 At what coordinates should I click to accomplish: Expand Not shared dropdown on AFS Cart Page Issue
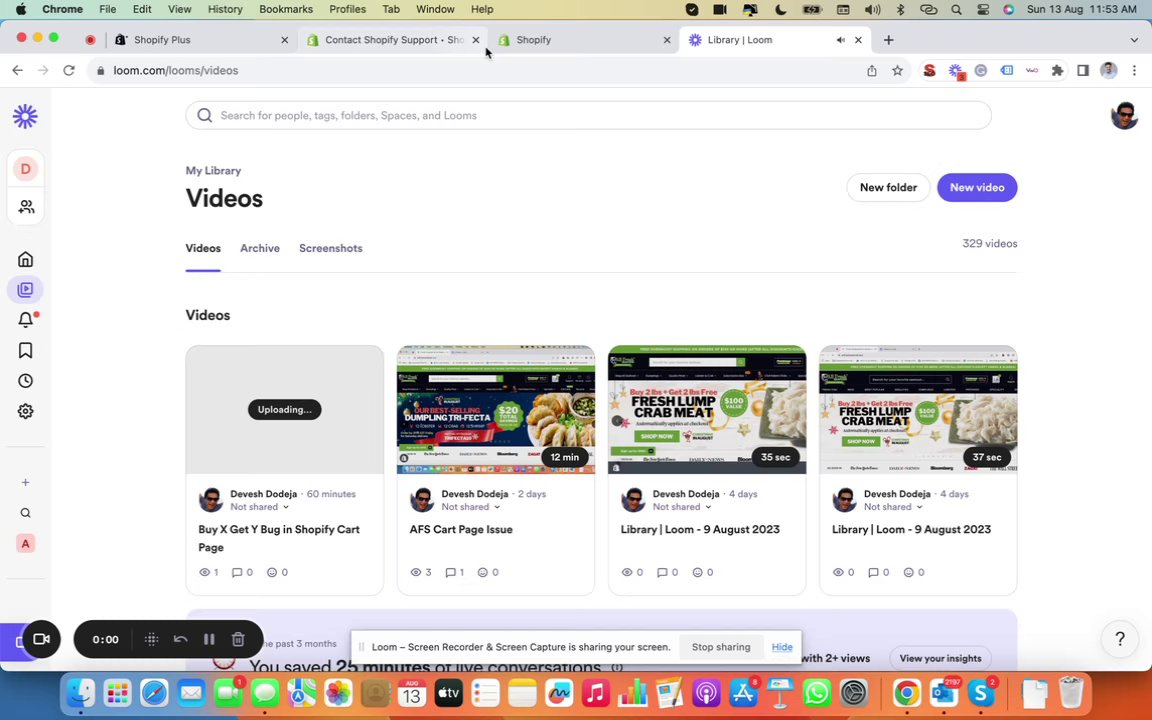(470, 507)
